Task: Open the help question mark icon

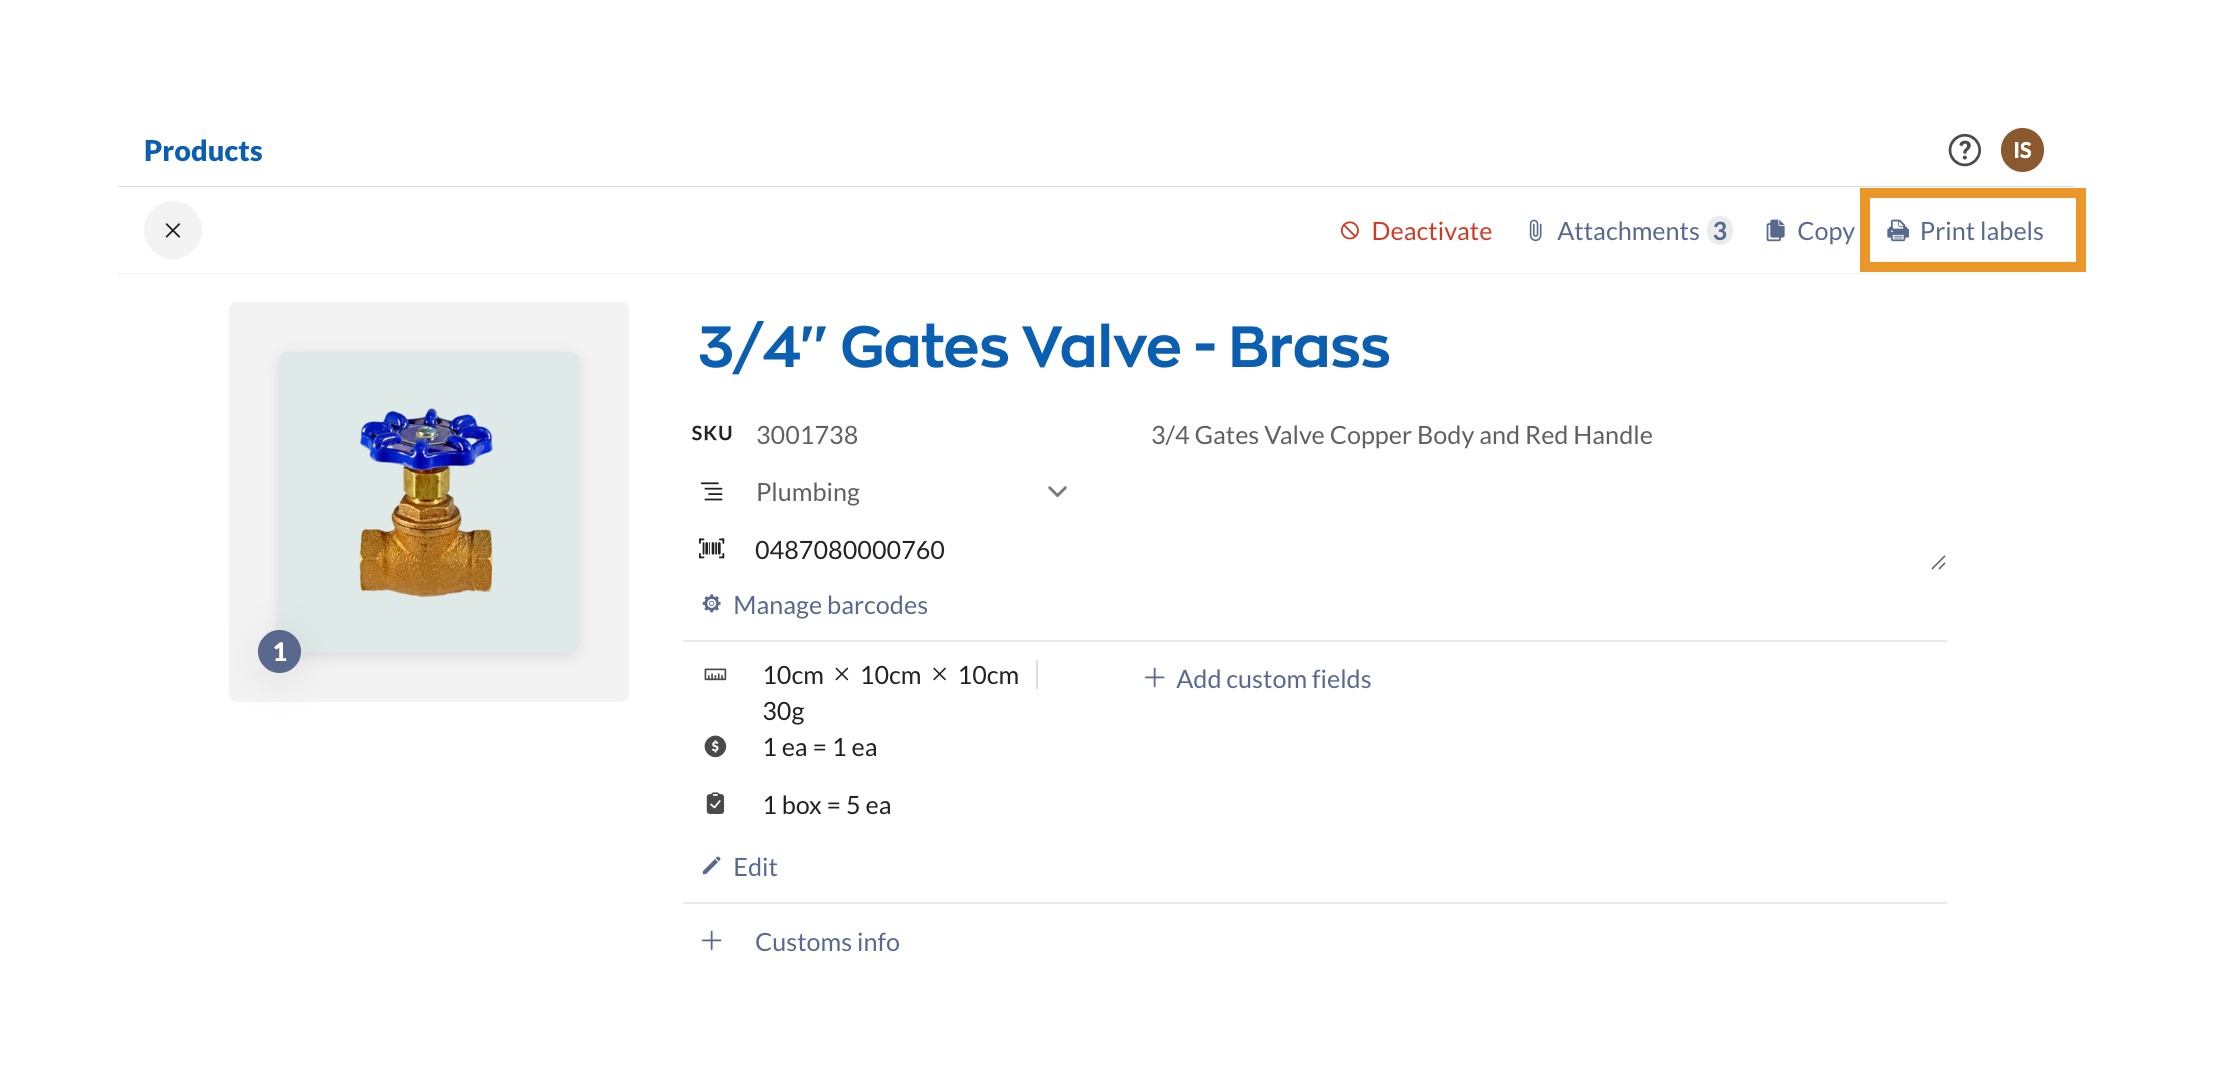Action: point(1964,150)
